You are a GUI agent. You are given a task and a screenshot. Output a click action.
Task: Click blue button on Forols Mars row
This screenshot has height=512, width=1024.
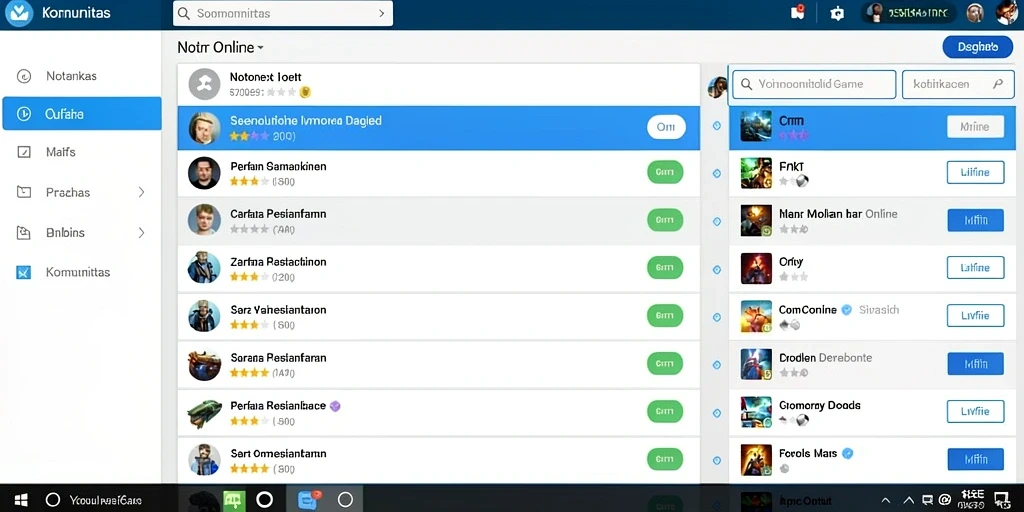[976, 459]
